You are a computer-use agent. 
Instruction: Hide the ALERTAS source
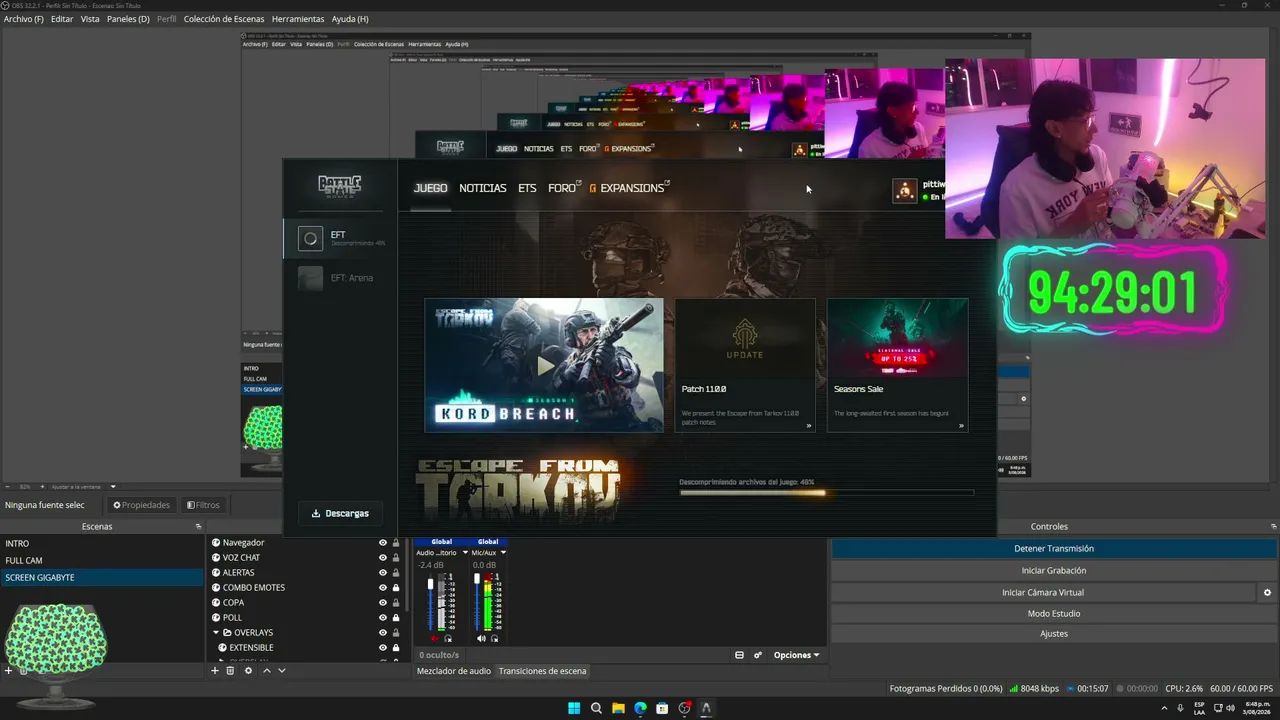pyautogui.click(x=382, y=573)
